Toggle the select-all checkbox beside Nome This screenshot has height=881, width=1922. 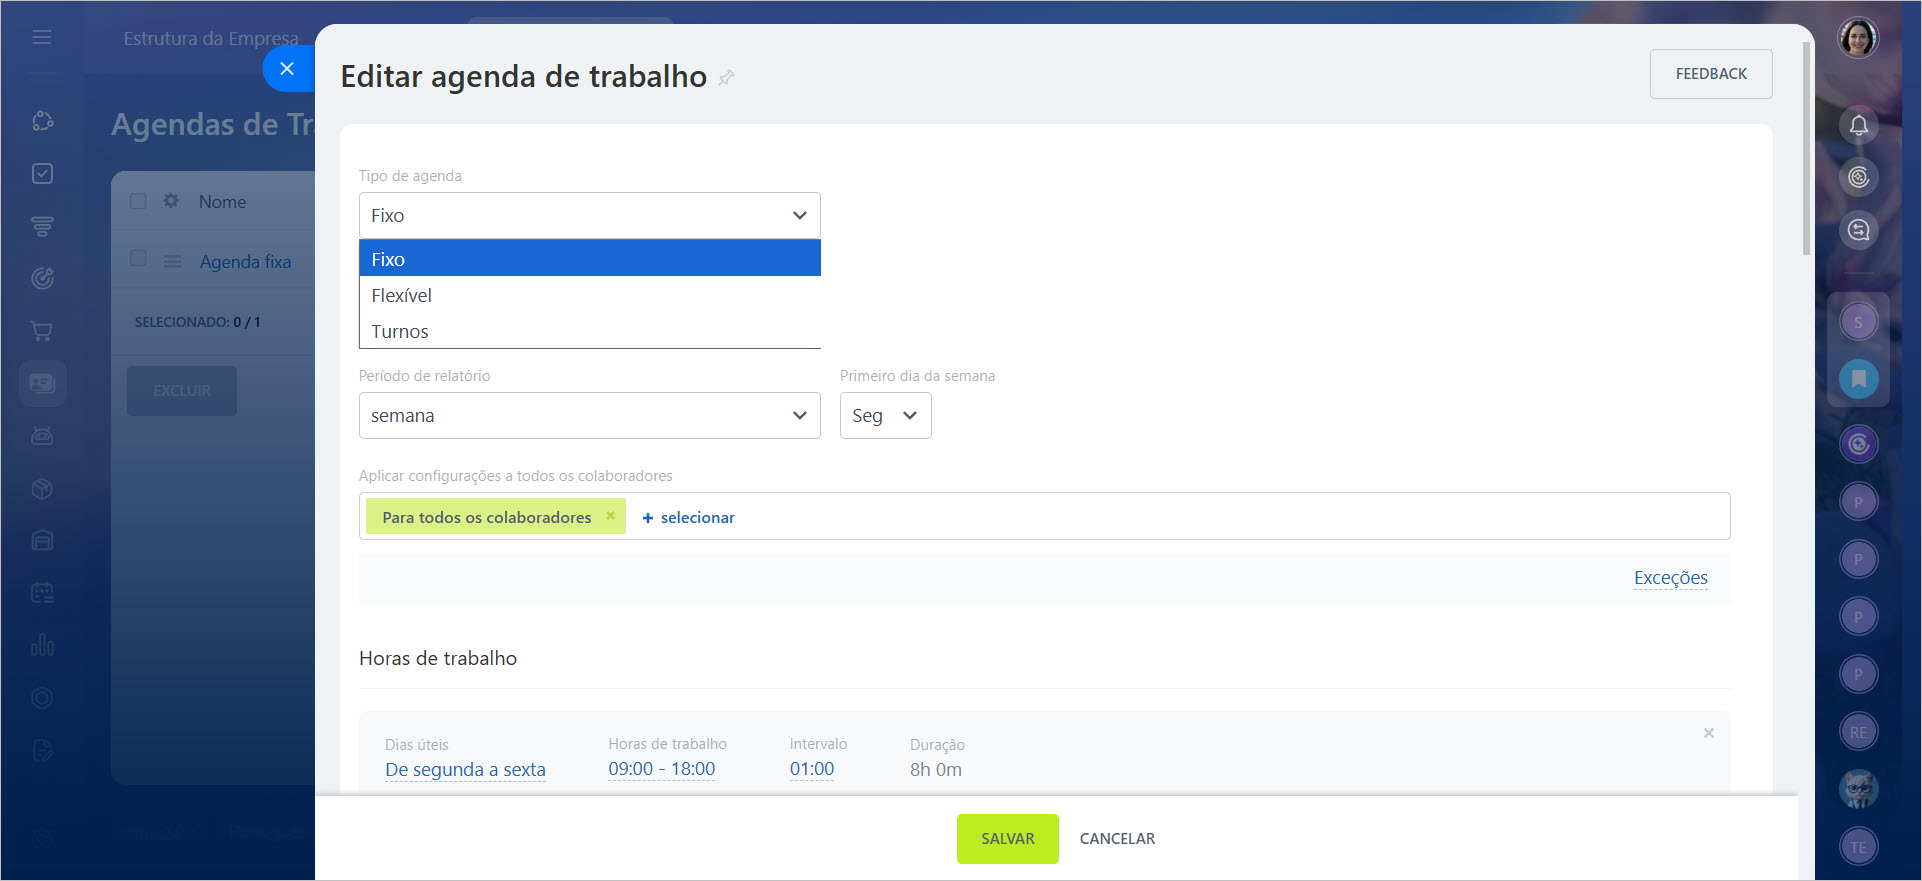coord(138,201)
